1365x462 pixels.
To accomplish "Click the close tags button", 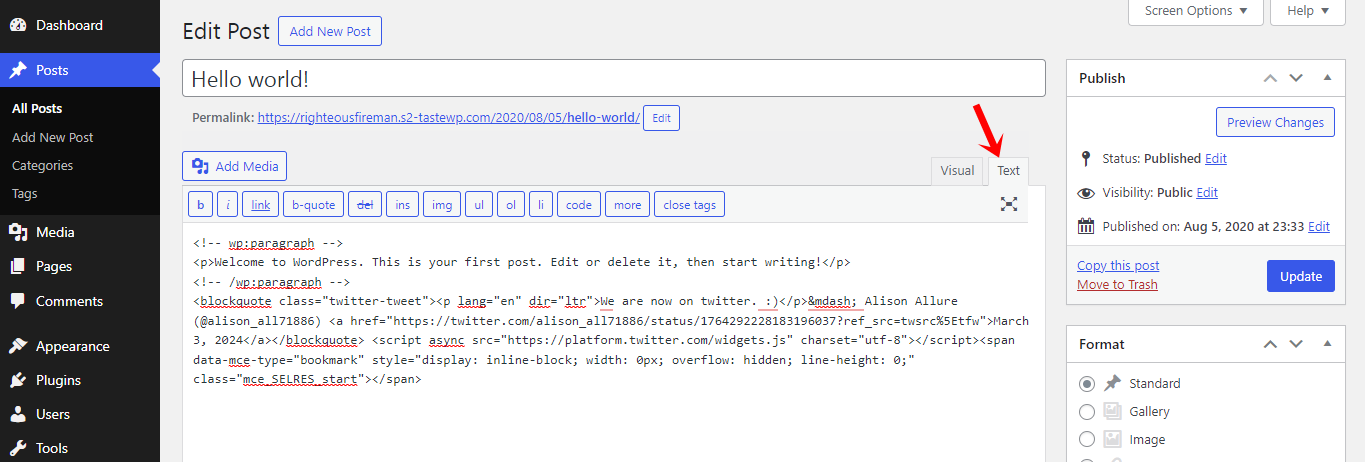I will 690,205.
